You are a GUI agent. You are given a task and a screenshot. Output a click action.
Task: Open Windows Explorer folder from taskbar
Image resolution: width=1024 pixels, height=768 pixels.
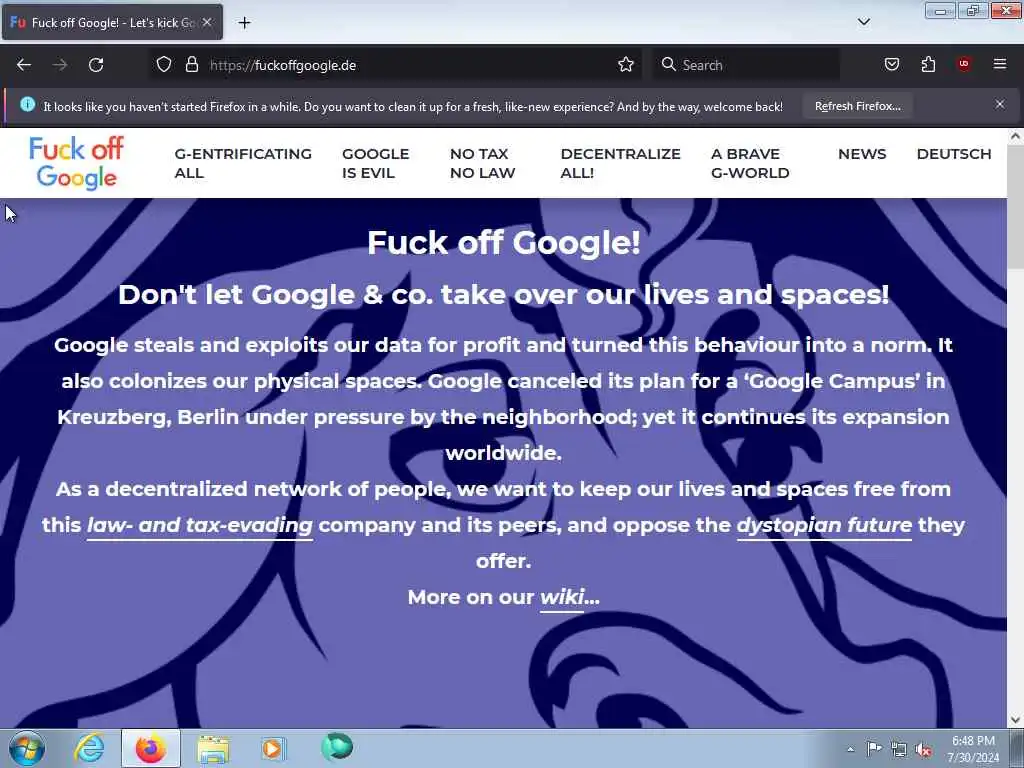click(x=213, y=748)
